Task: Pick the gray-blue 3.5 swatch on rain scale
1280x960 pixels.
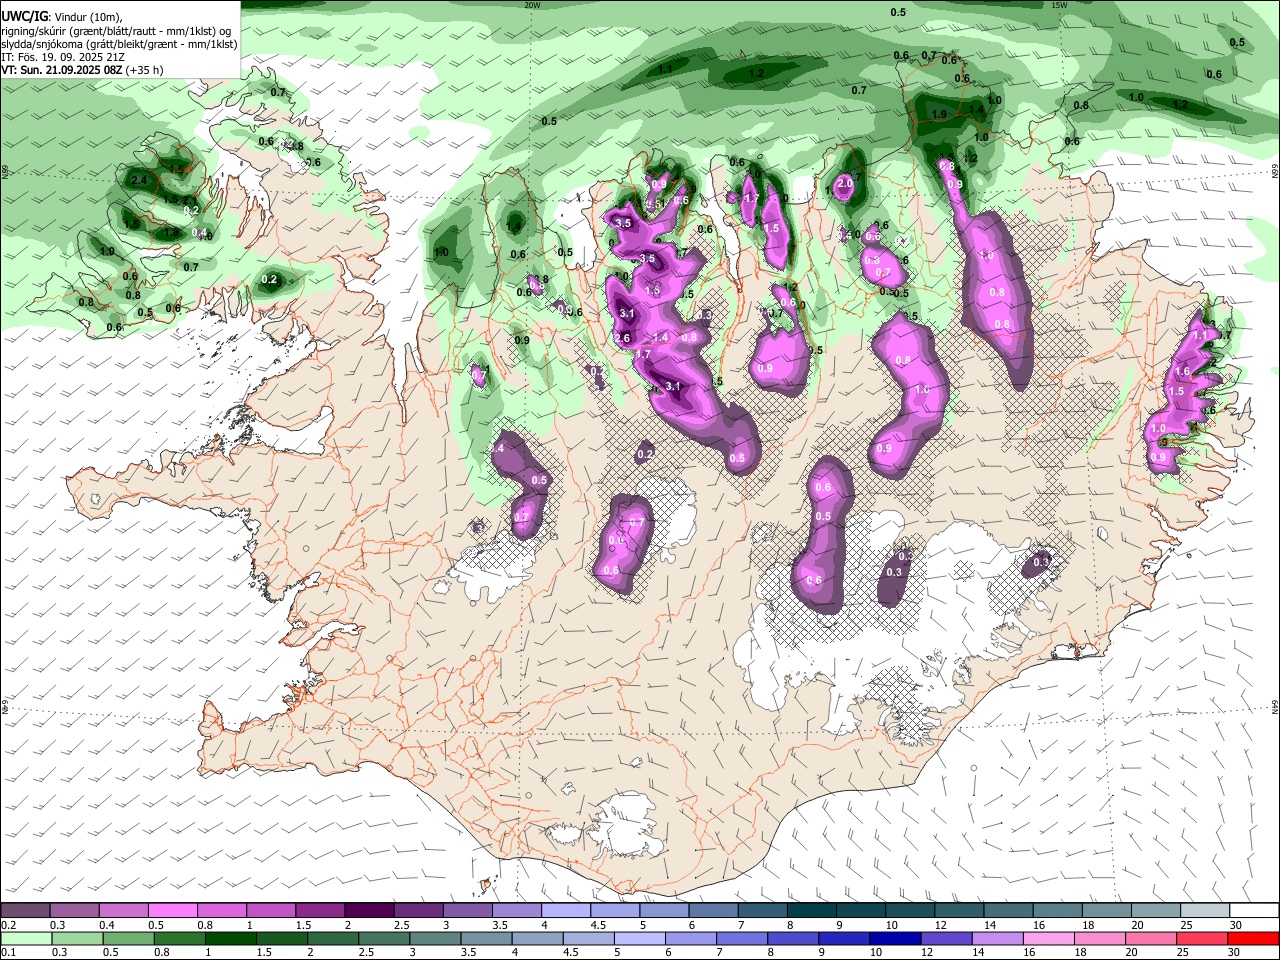Action: pos(486,939)
